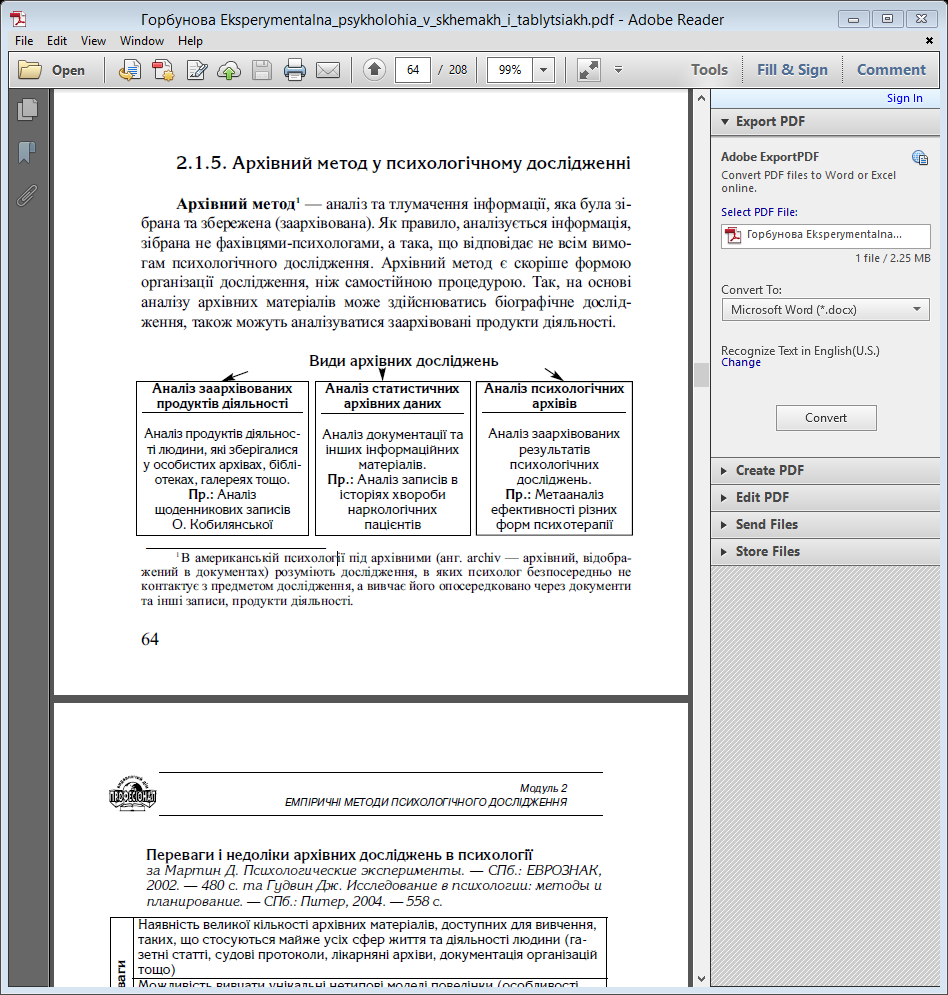Click the vertical scrollbar thumb
This screenshot has height=995, width=948.
click(x=701, y=374)
